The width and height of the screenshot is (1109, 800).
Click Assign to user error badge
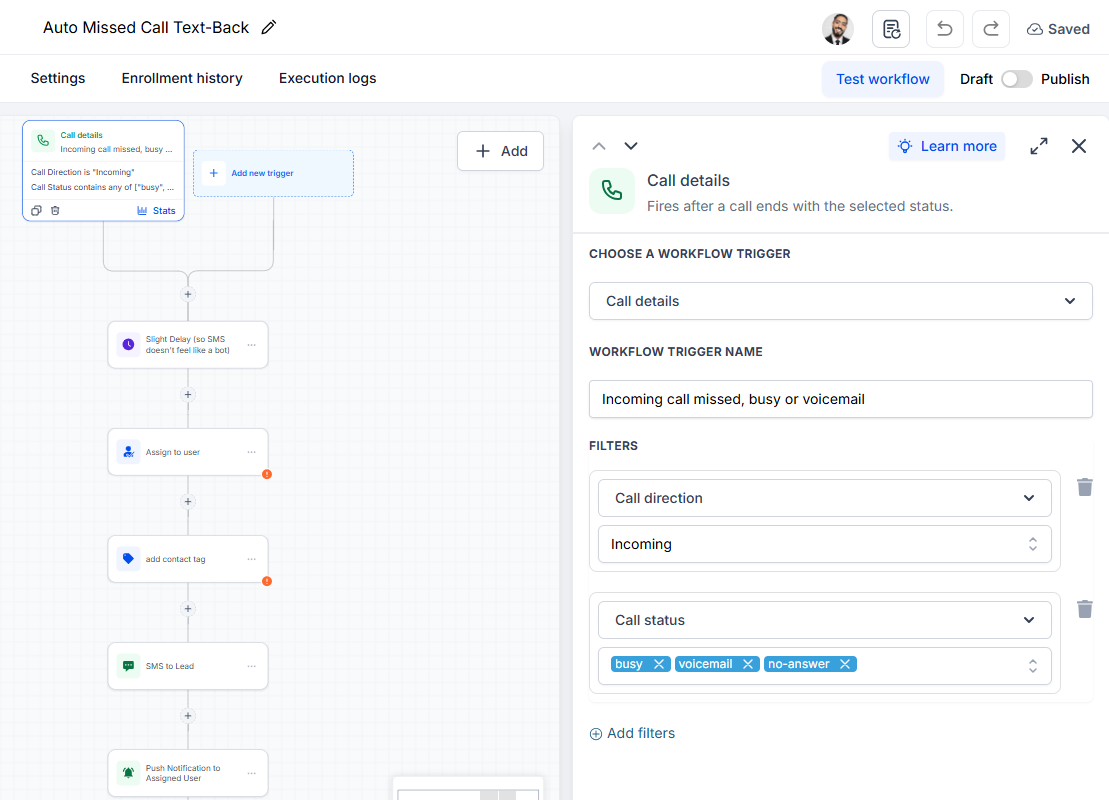(267, 474)
